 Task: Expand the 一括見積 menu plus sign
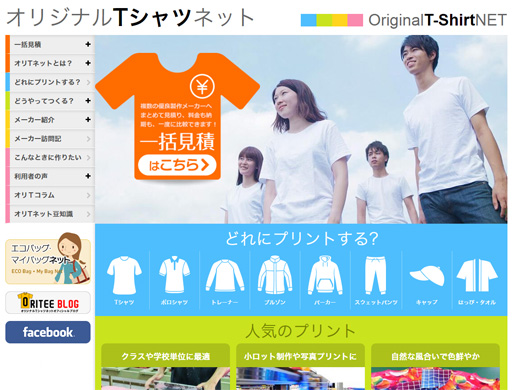click(88, 44)
